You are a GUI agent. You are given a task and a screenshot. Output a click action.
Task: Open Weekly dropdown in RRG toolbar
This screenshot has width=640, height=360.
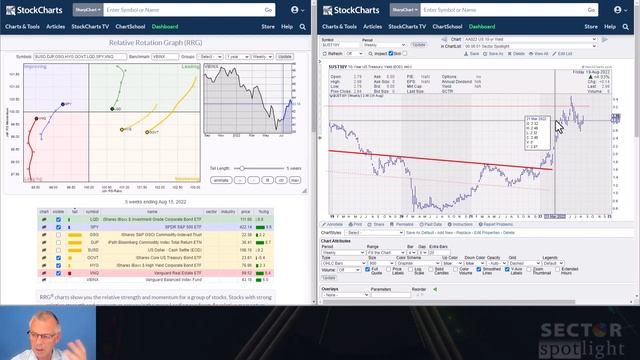point(262,57)
